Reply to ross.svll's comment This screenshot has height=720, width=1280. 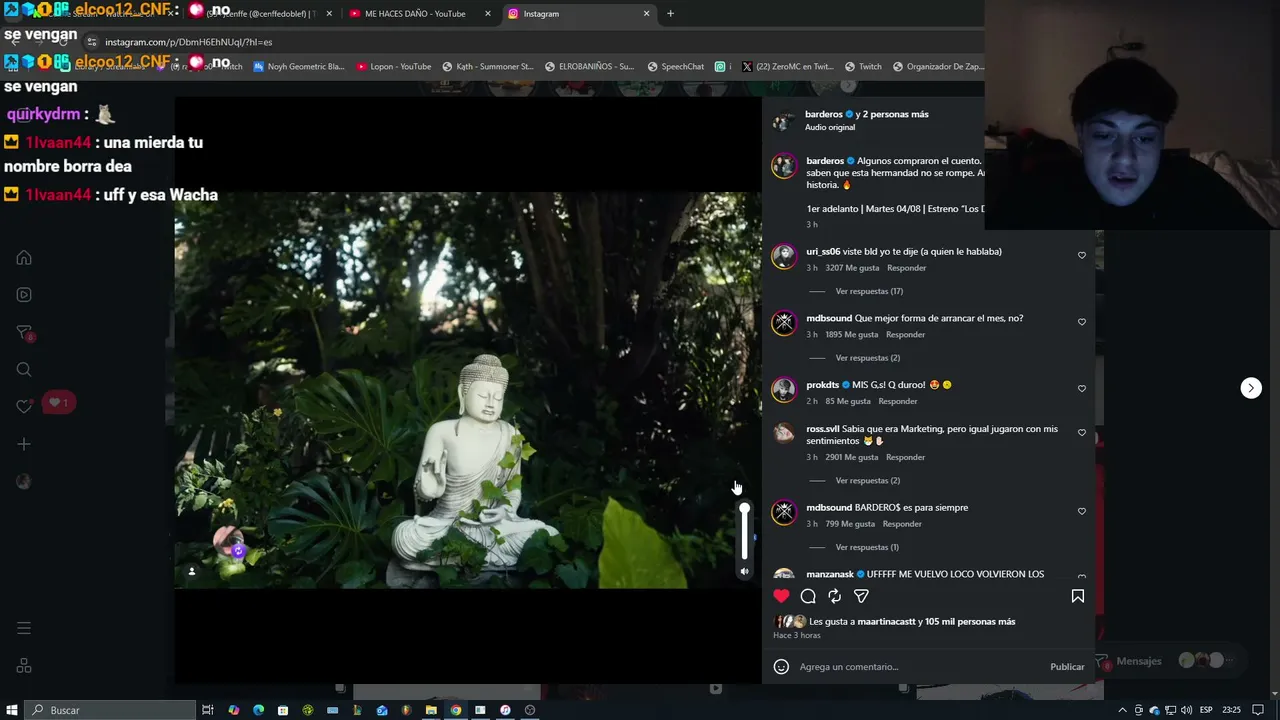click(905, 458)
